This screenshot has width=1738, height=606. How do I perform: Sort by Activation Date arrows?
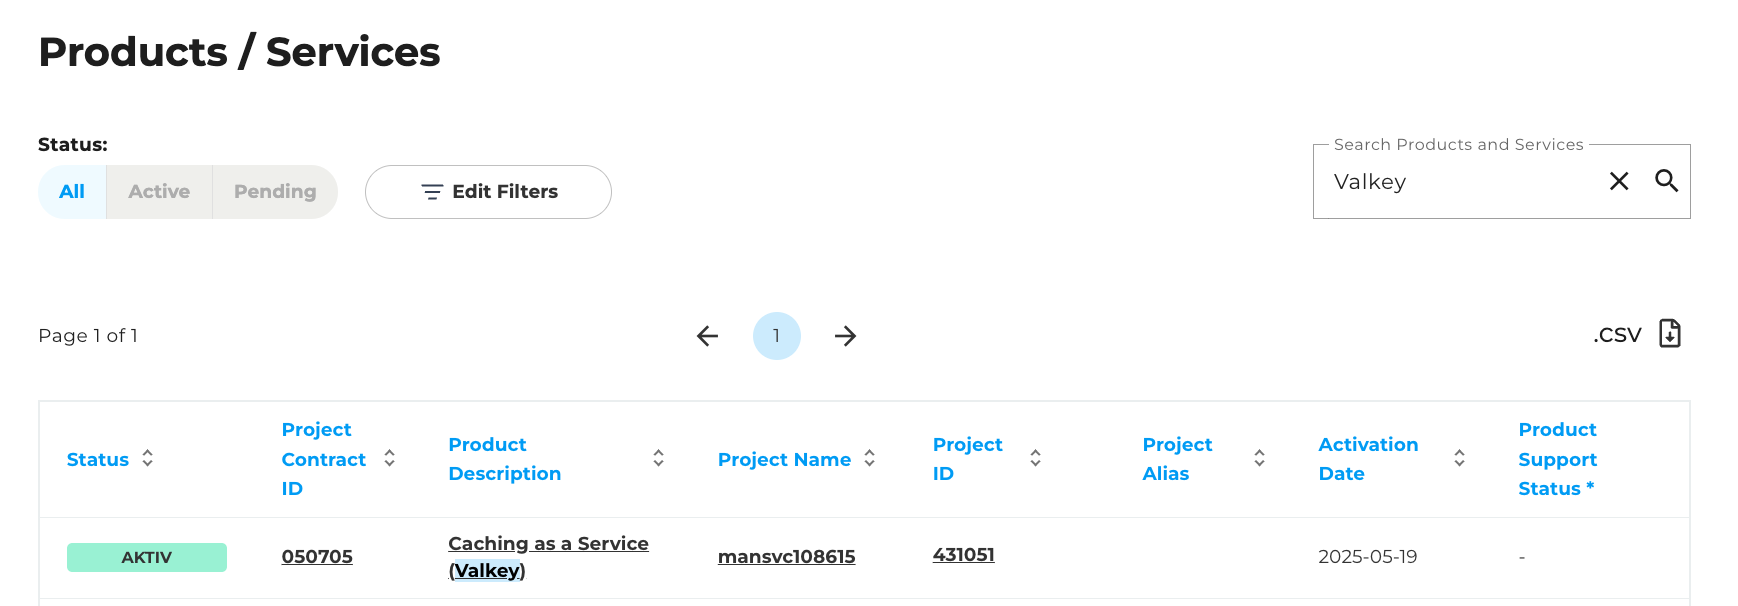[x=1460, y=458]
